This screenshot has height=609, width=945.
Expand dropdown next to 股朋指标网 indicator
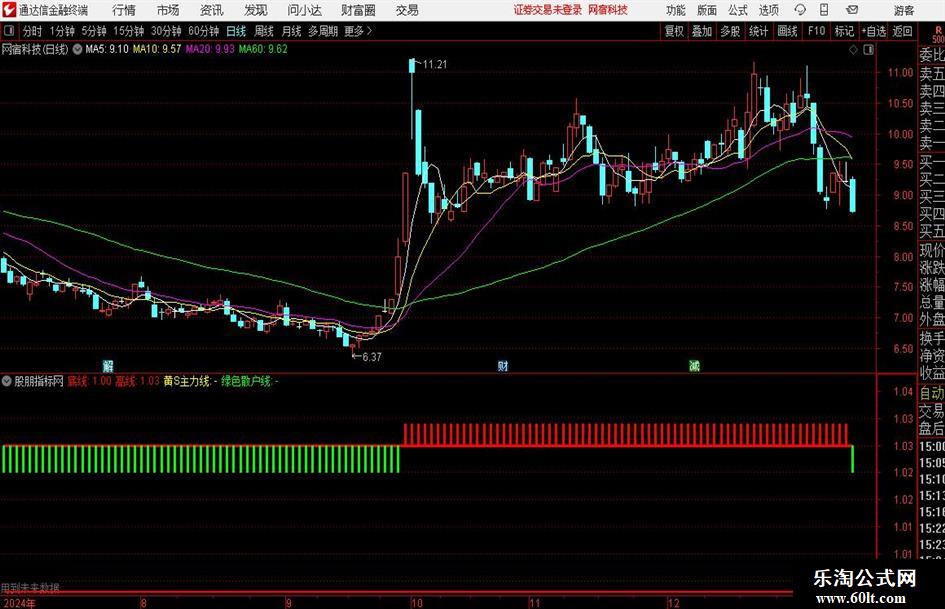click(x=7, y=381)
